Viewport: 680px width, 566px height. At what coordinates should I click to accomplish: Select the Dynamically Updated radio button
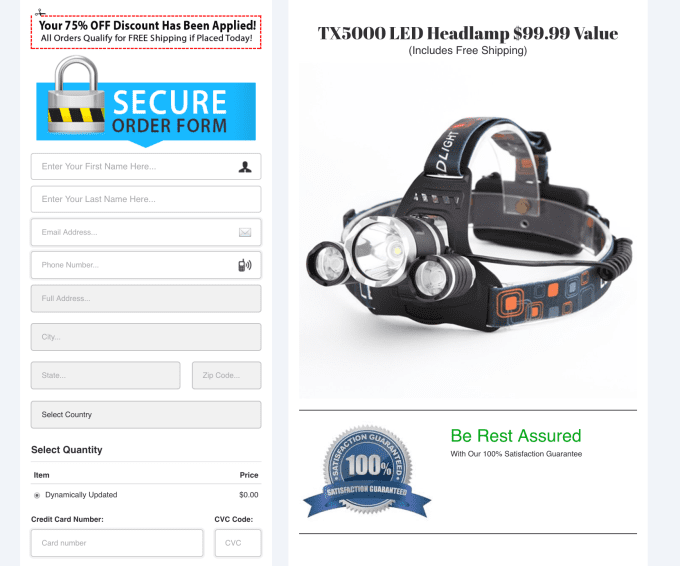[x=37, y=495]
